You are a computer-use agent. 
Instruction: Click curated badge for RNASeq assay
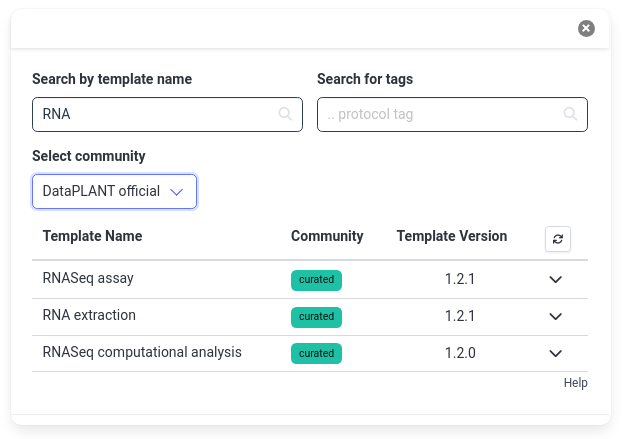click(316, 280)
